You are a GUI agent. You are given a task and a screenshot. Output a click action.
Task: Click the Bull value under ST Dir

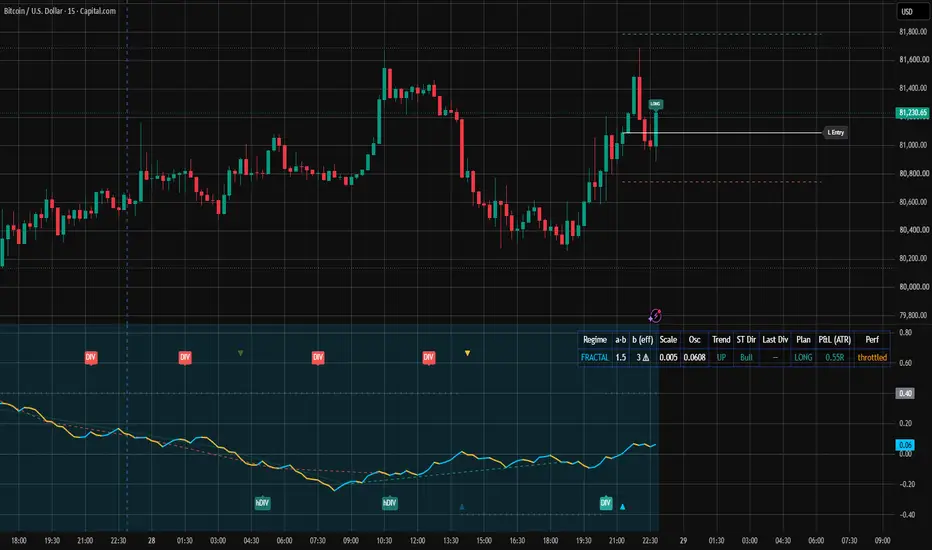click(746, 357)
